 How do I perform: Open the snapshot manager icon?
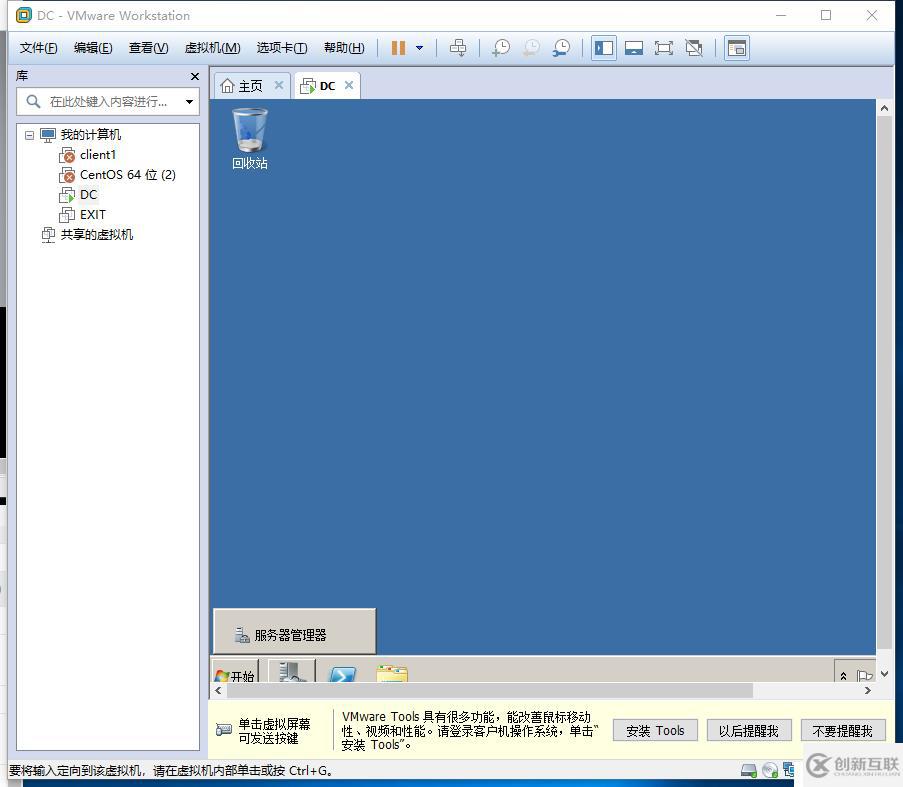(x=561, y=48)
